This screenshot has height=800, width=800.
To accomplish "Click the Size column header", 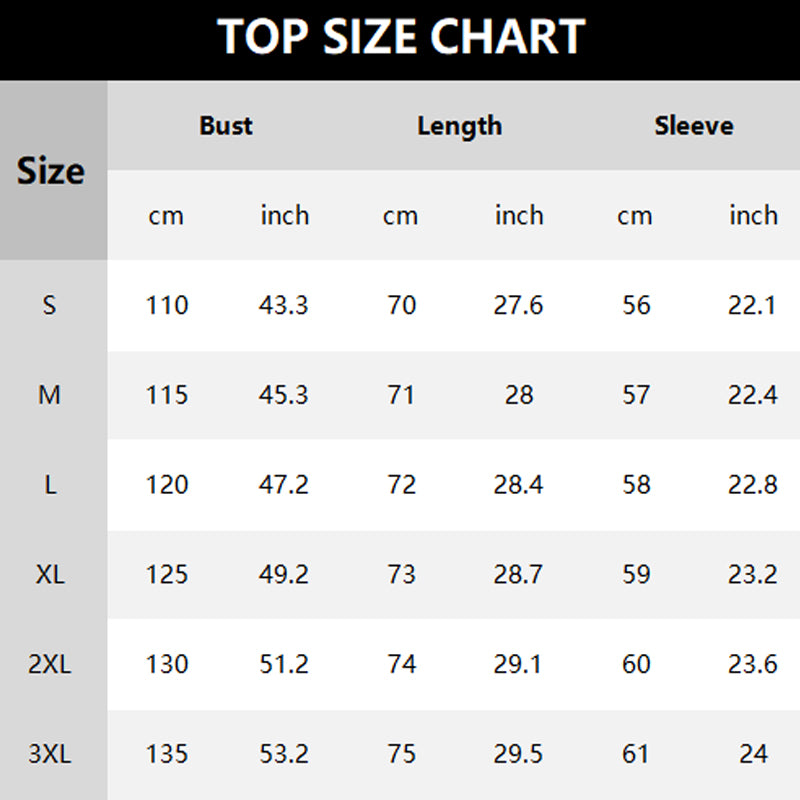I will tap(51, 171).
